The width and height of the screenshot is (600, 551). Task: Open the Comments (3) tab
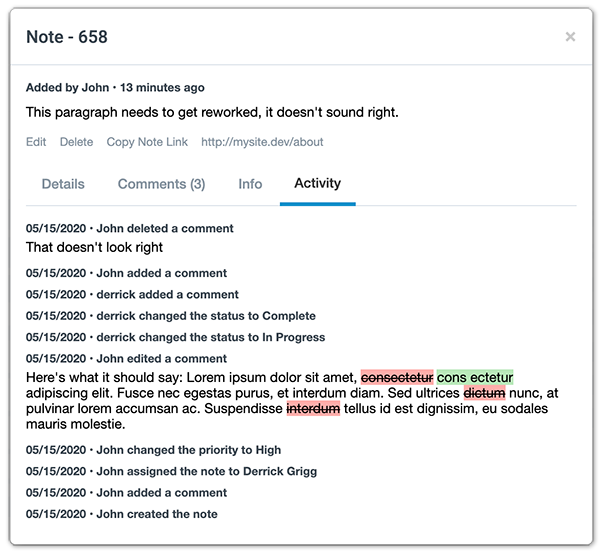tap(161, 184)
